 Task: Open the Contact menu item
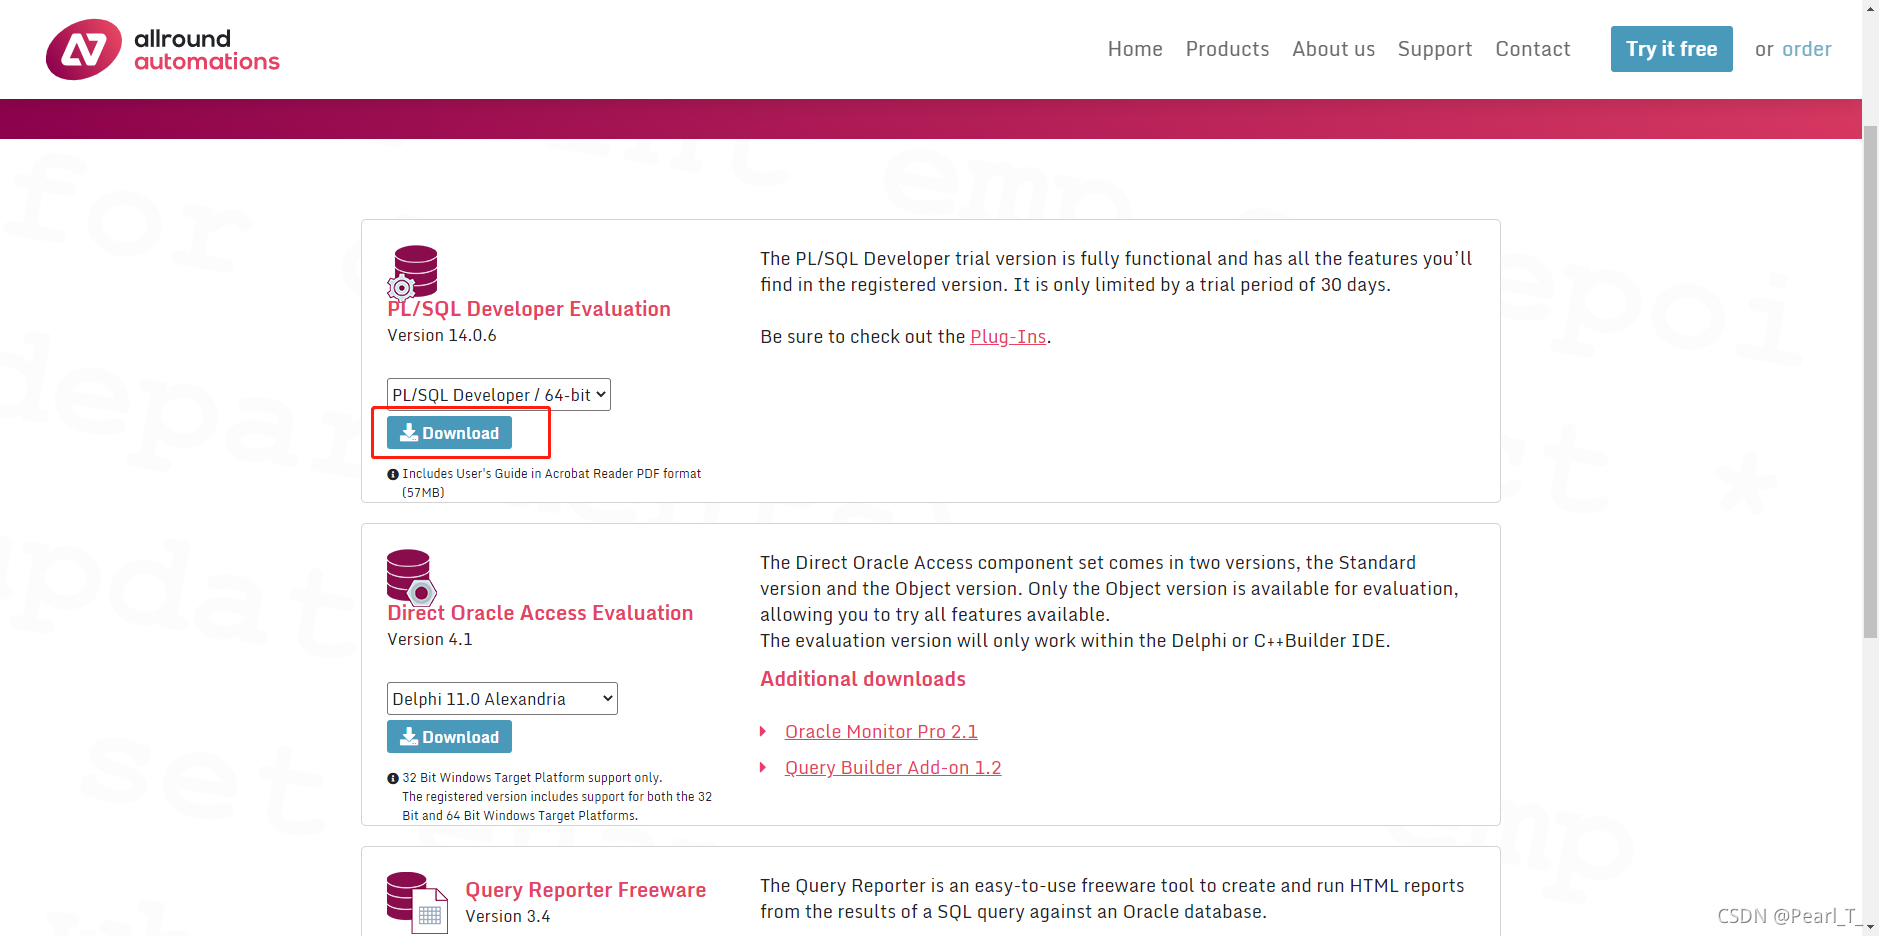click(1533, 49)
